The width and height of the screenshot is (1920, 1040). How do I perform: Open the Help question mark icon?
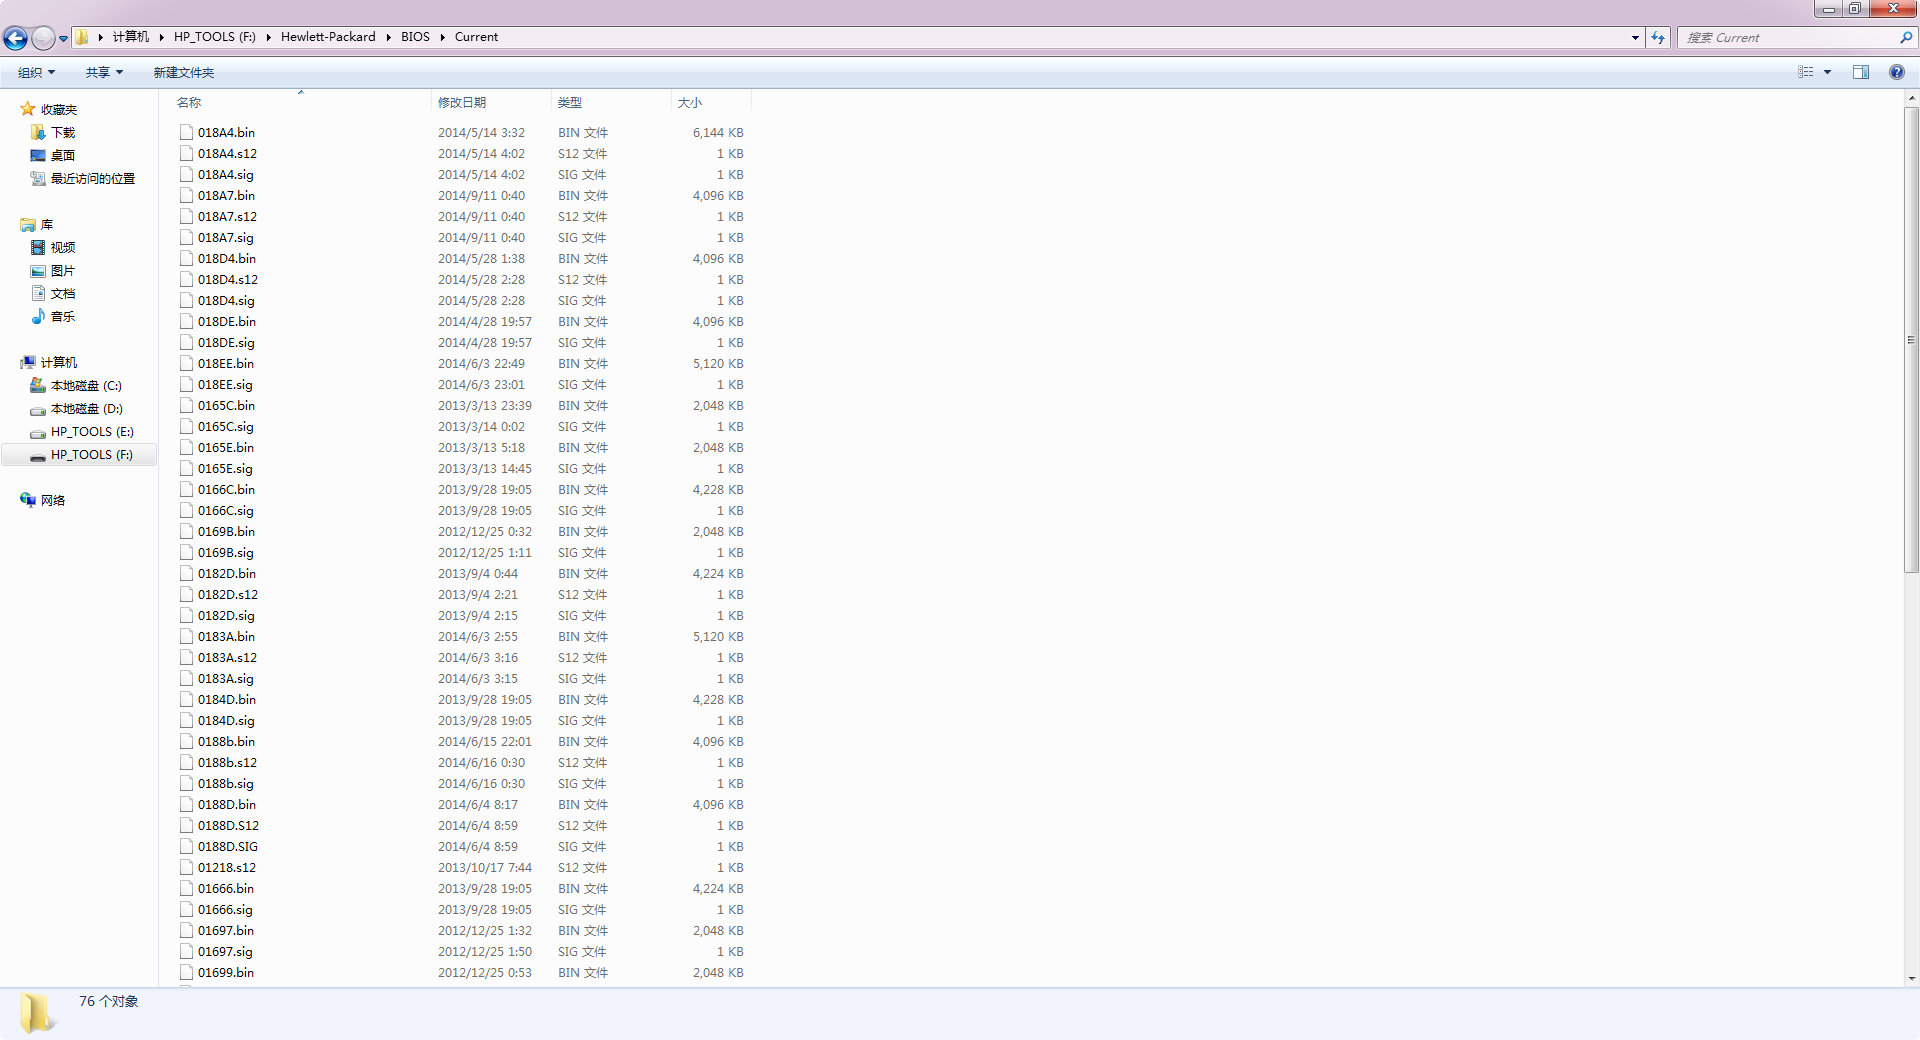[x=1896, y=72]
